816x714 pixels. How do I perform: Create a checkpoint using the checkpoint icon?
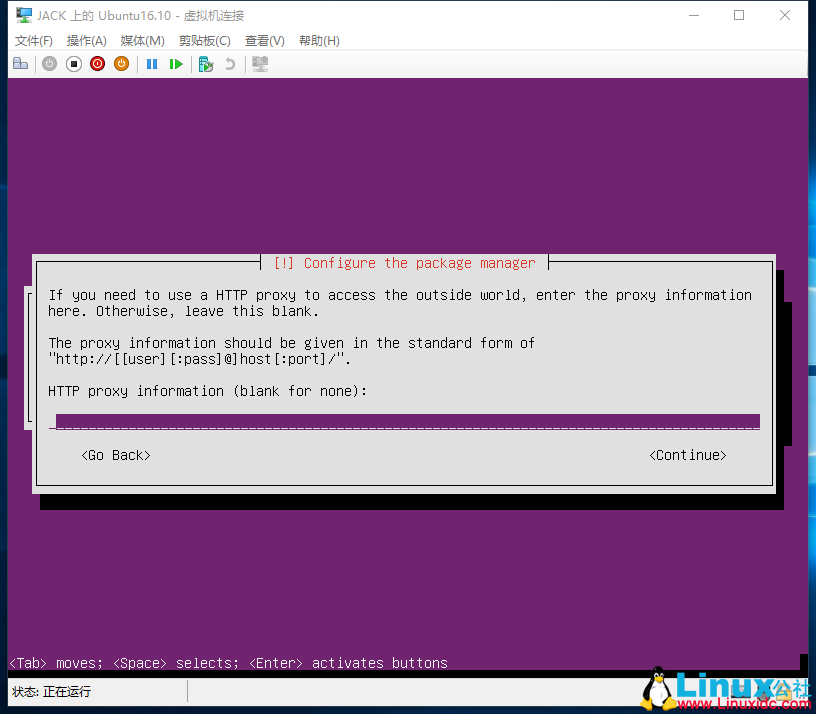tap(205, 63)
